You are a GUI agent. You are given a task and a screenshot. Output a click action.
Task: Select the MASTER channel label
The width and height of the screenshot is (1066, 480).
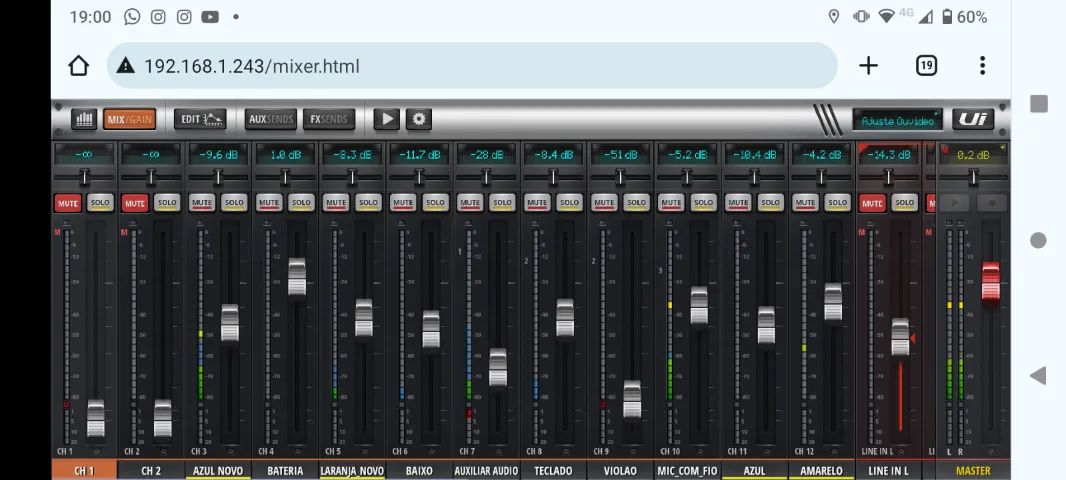tap(974, 470)
